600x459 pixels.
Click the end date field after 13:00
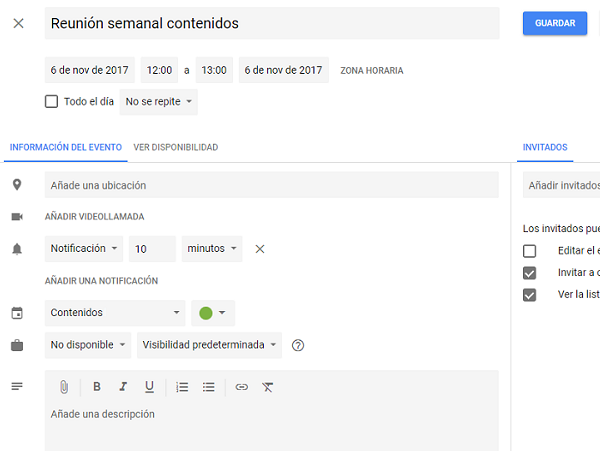[x=284, y=70]
